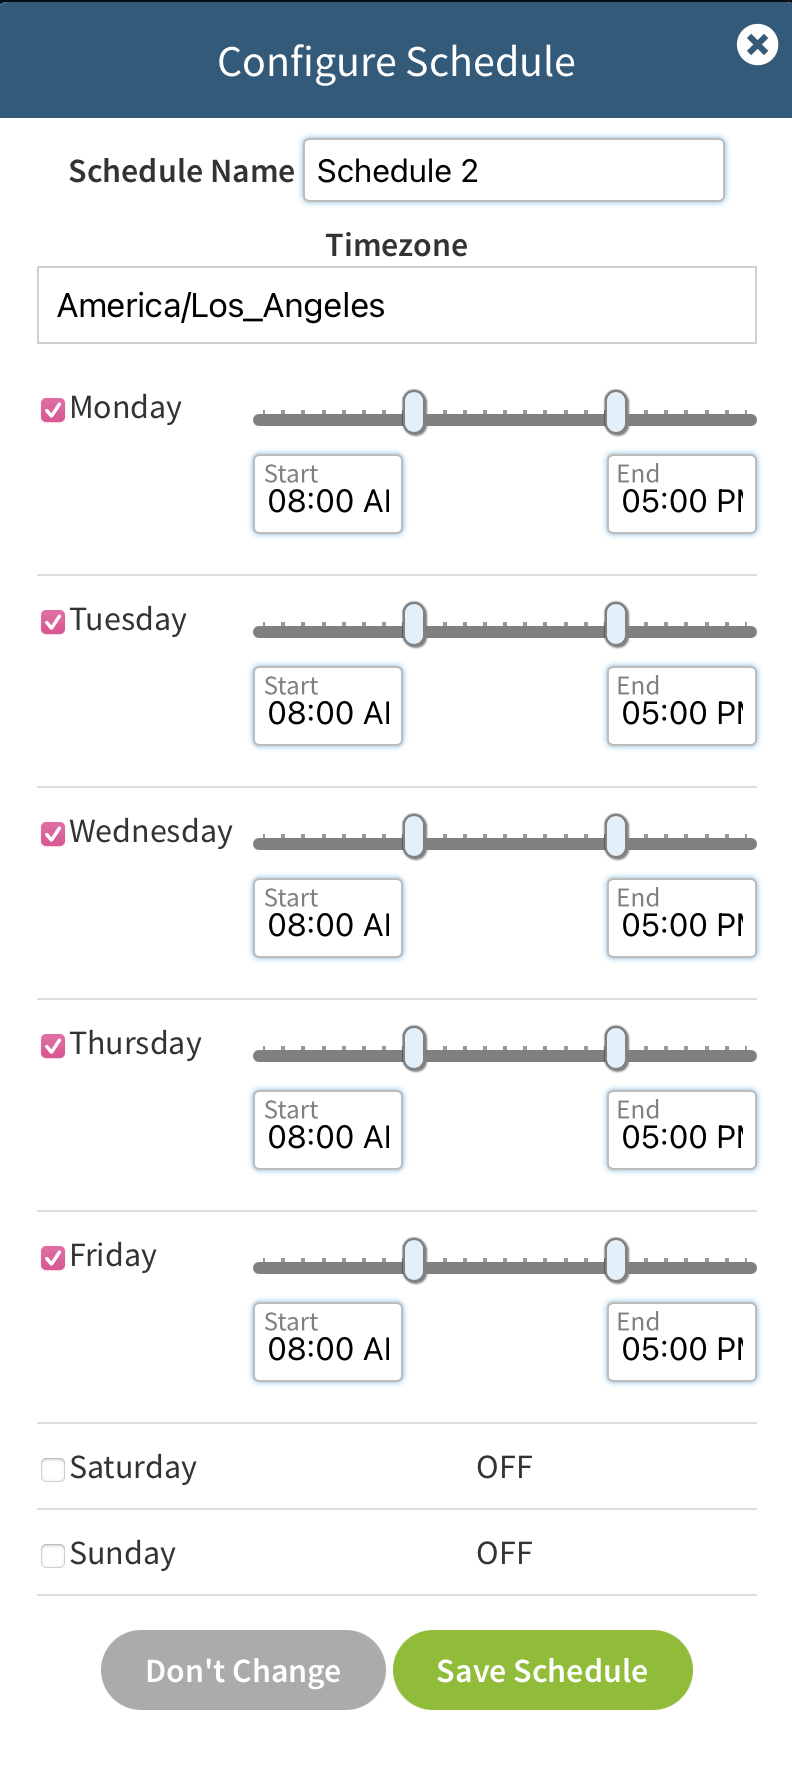Select Wednesday's Start time box

[328, 918]
